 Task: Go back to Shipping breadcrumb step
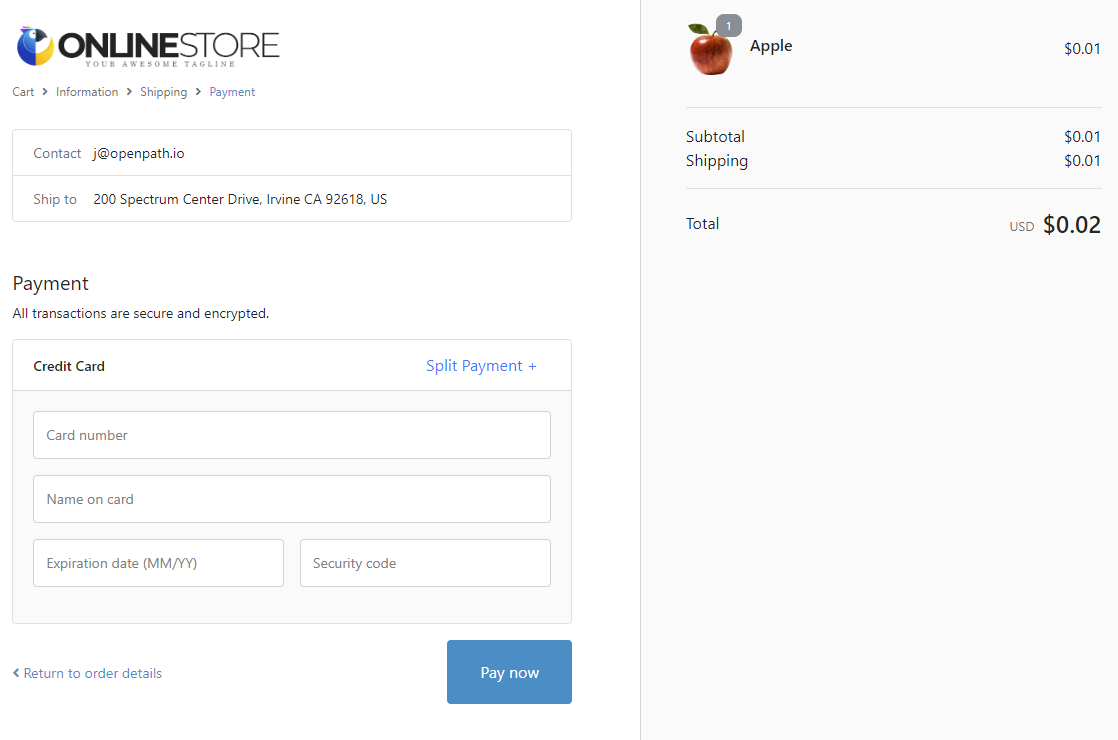163,92
